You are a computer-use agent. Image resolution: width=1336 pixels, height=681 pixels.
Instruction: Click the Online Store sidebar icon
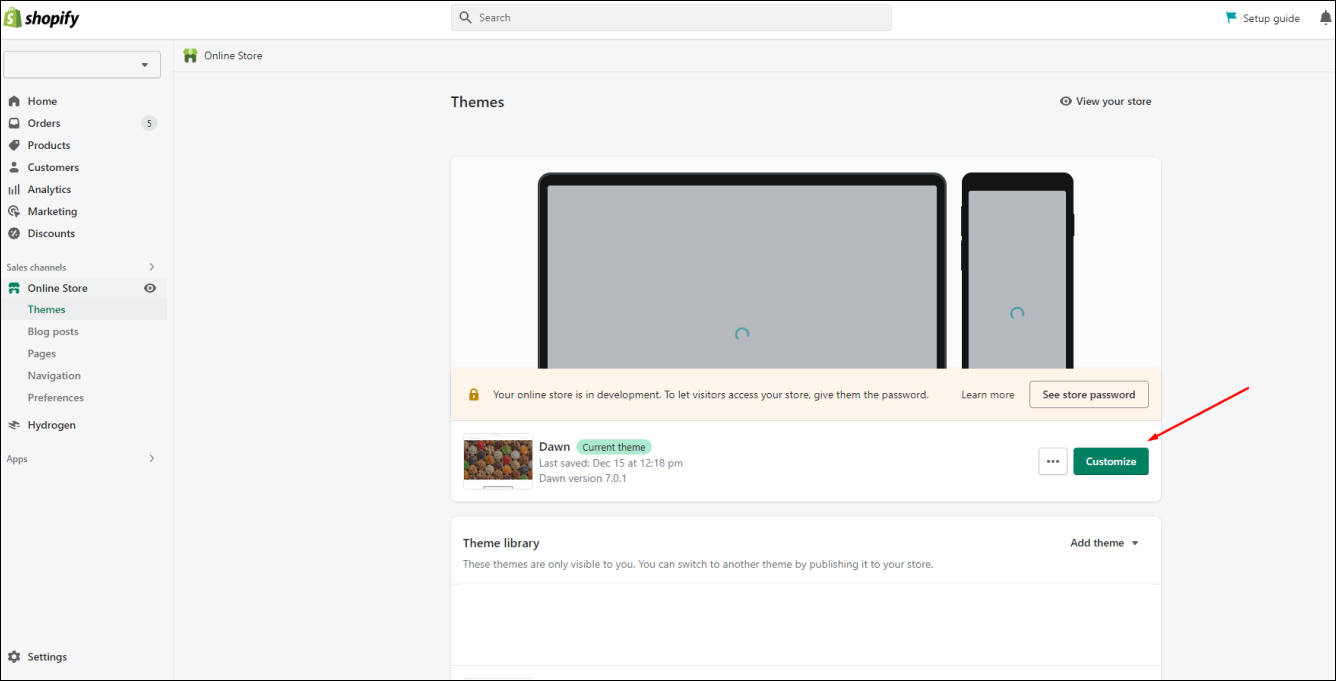point(14,288)
